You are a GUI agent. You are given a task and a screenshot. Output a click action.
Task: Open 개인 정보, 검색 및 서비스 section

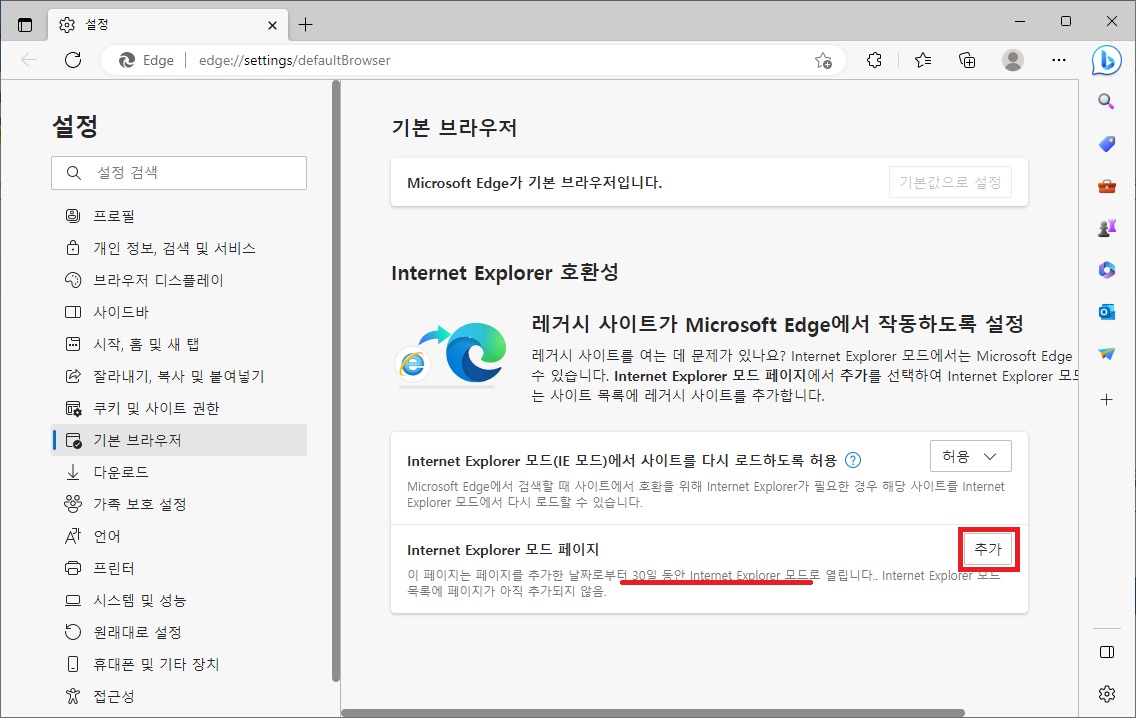[179, 248]
